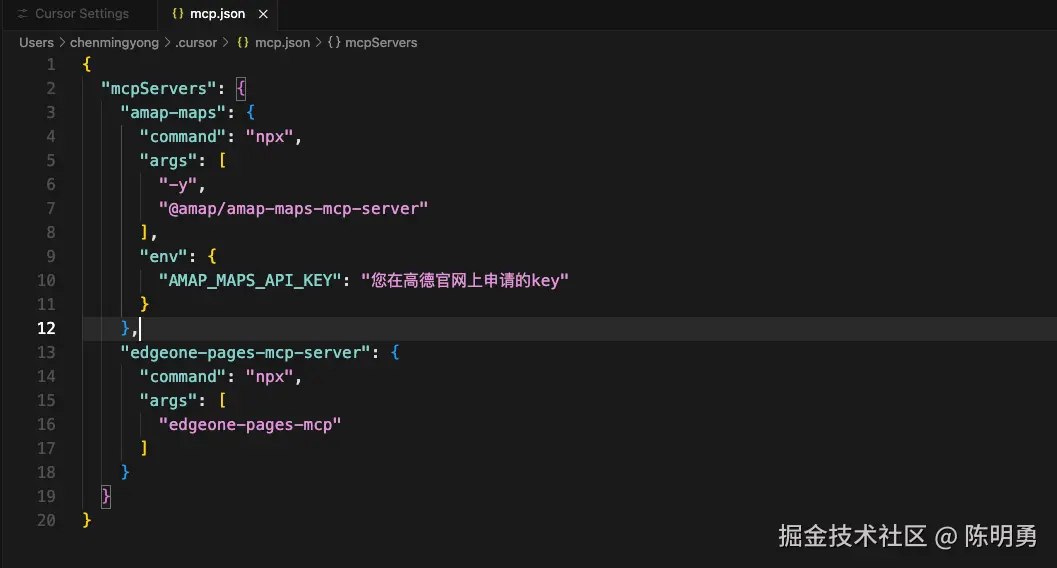The image size is (1057, 568).
Task: Place cursor on "edgeone-pages-mcp-server" key
Action: coord(245,352)
